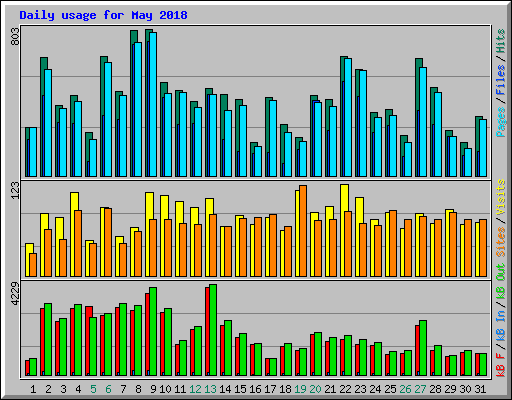Viewport: 512px width, 400px height.
Task: Click the Sites legend label
Action: pyautogui.click(x=501, y=242)
